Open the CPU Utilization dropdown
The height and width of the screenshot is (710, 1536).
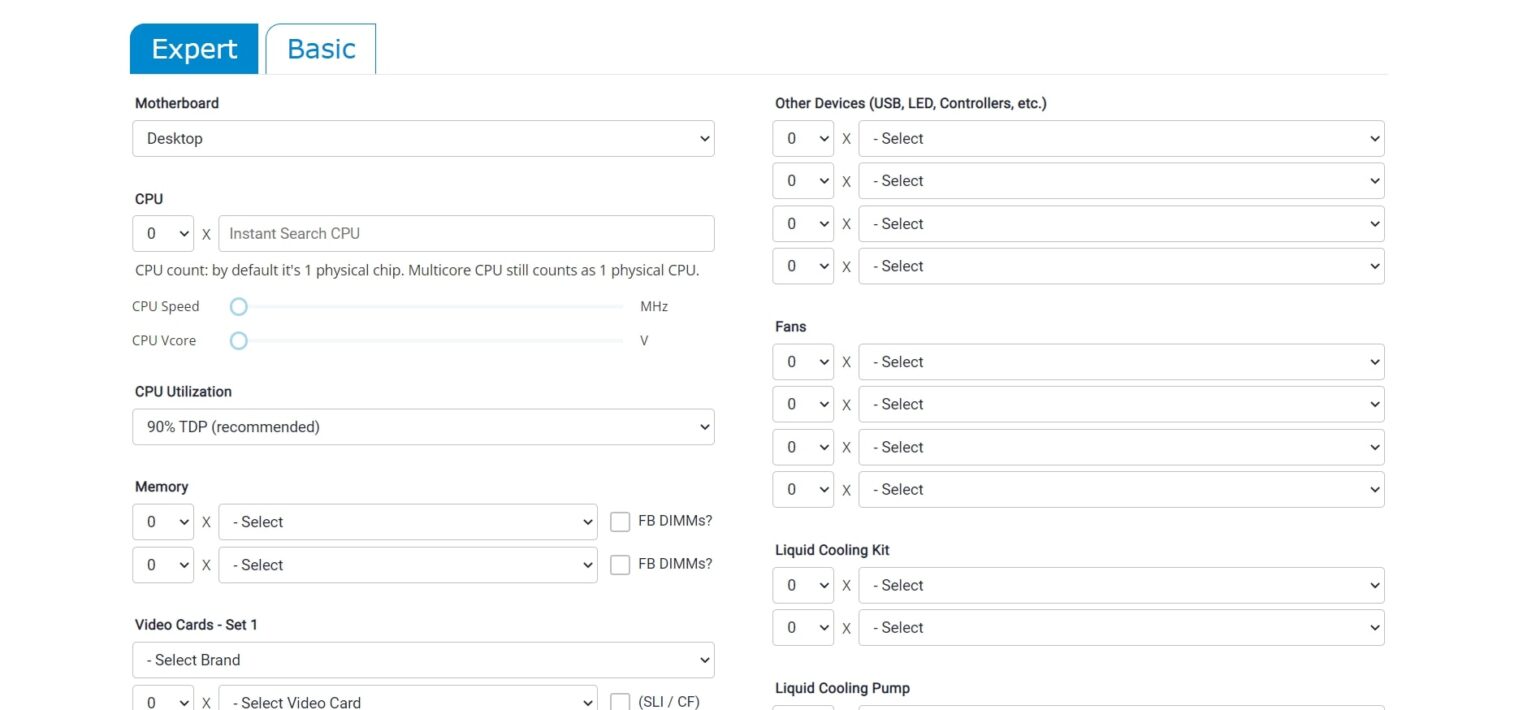423,426
